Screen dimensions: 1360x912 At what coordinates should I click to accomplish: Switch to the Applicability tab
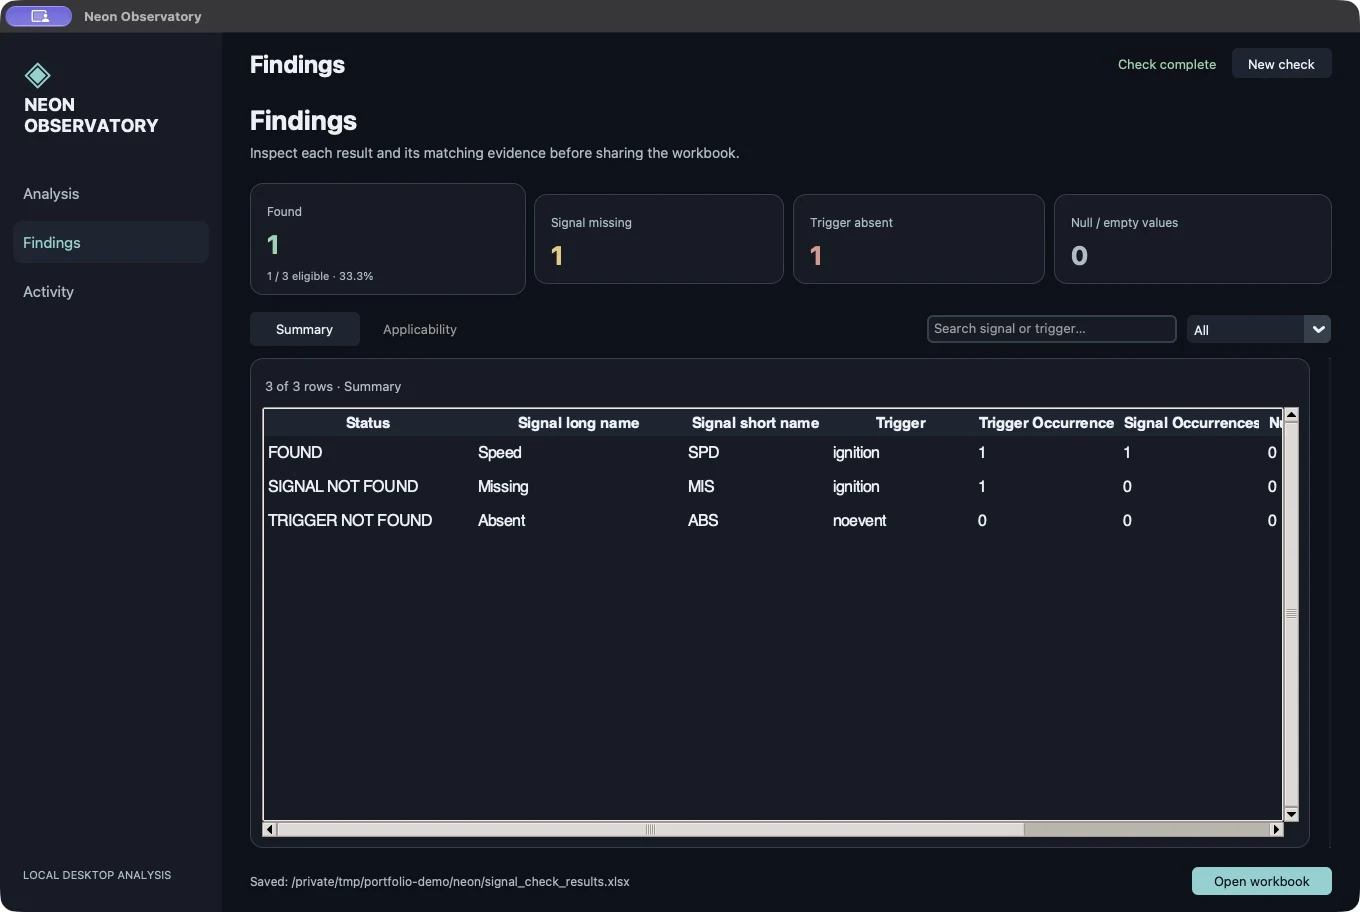[420, 329]
